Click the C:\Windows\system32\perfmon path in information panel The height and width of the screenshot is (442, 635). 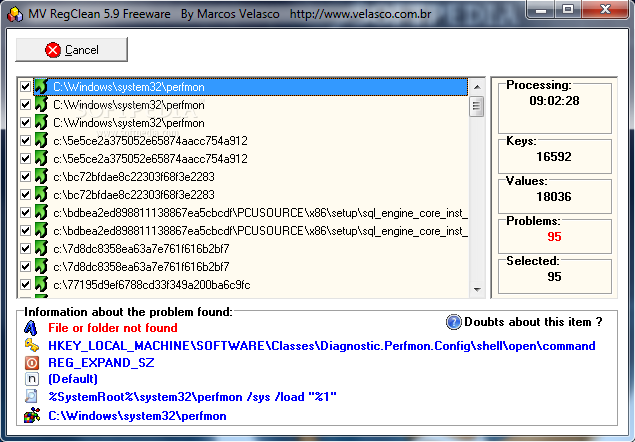tap(137, 416)
